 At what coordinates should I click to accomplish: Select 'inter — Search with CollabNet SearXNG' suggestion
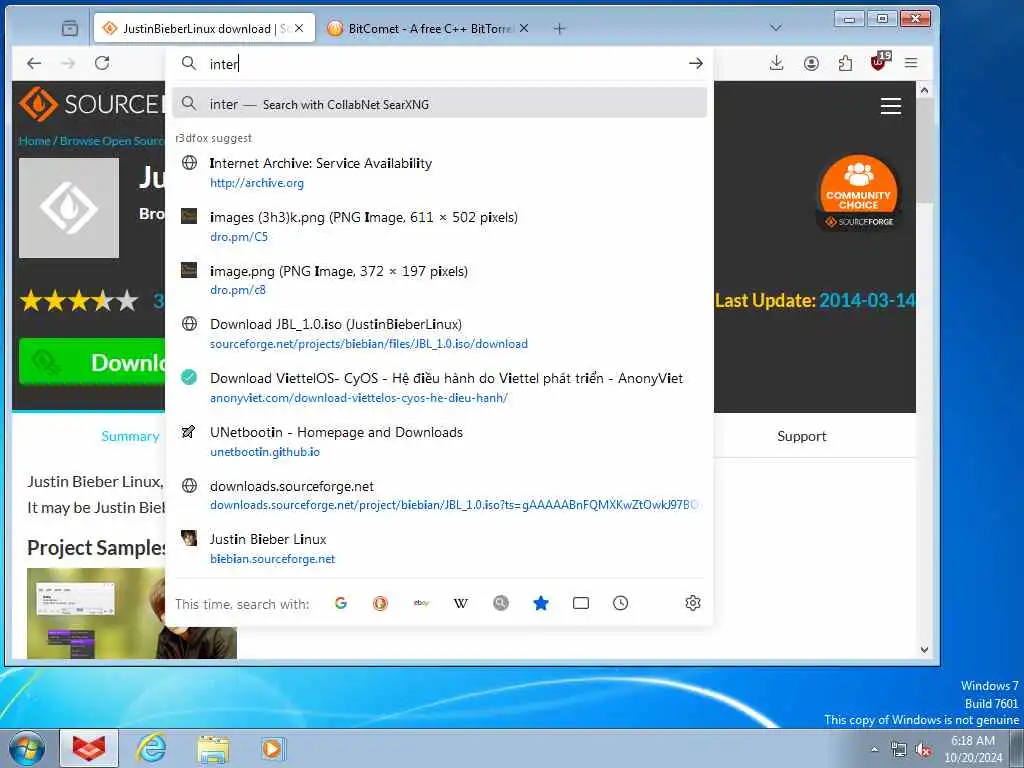(440, 104)
